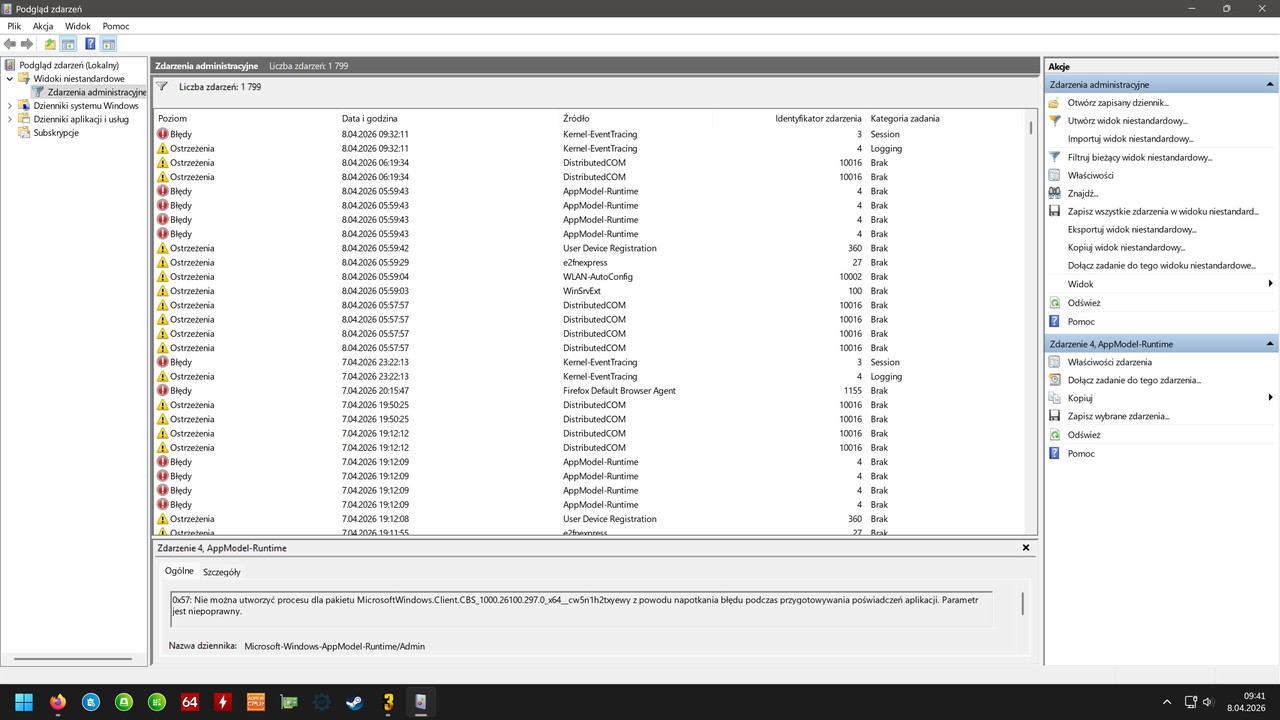1280x720 pixels.
Task: Click the Znajdź binoculars action
Action: (1083, 193)
